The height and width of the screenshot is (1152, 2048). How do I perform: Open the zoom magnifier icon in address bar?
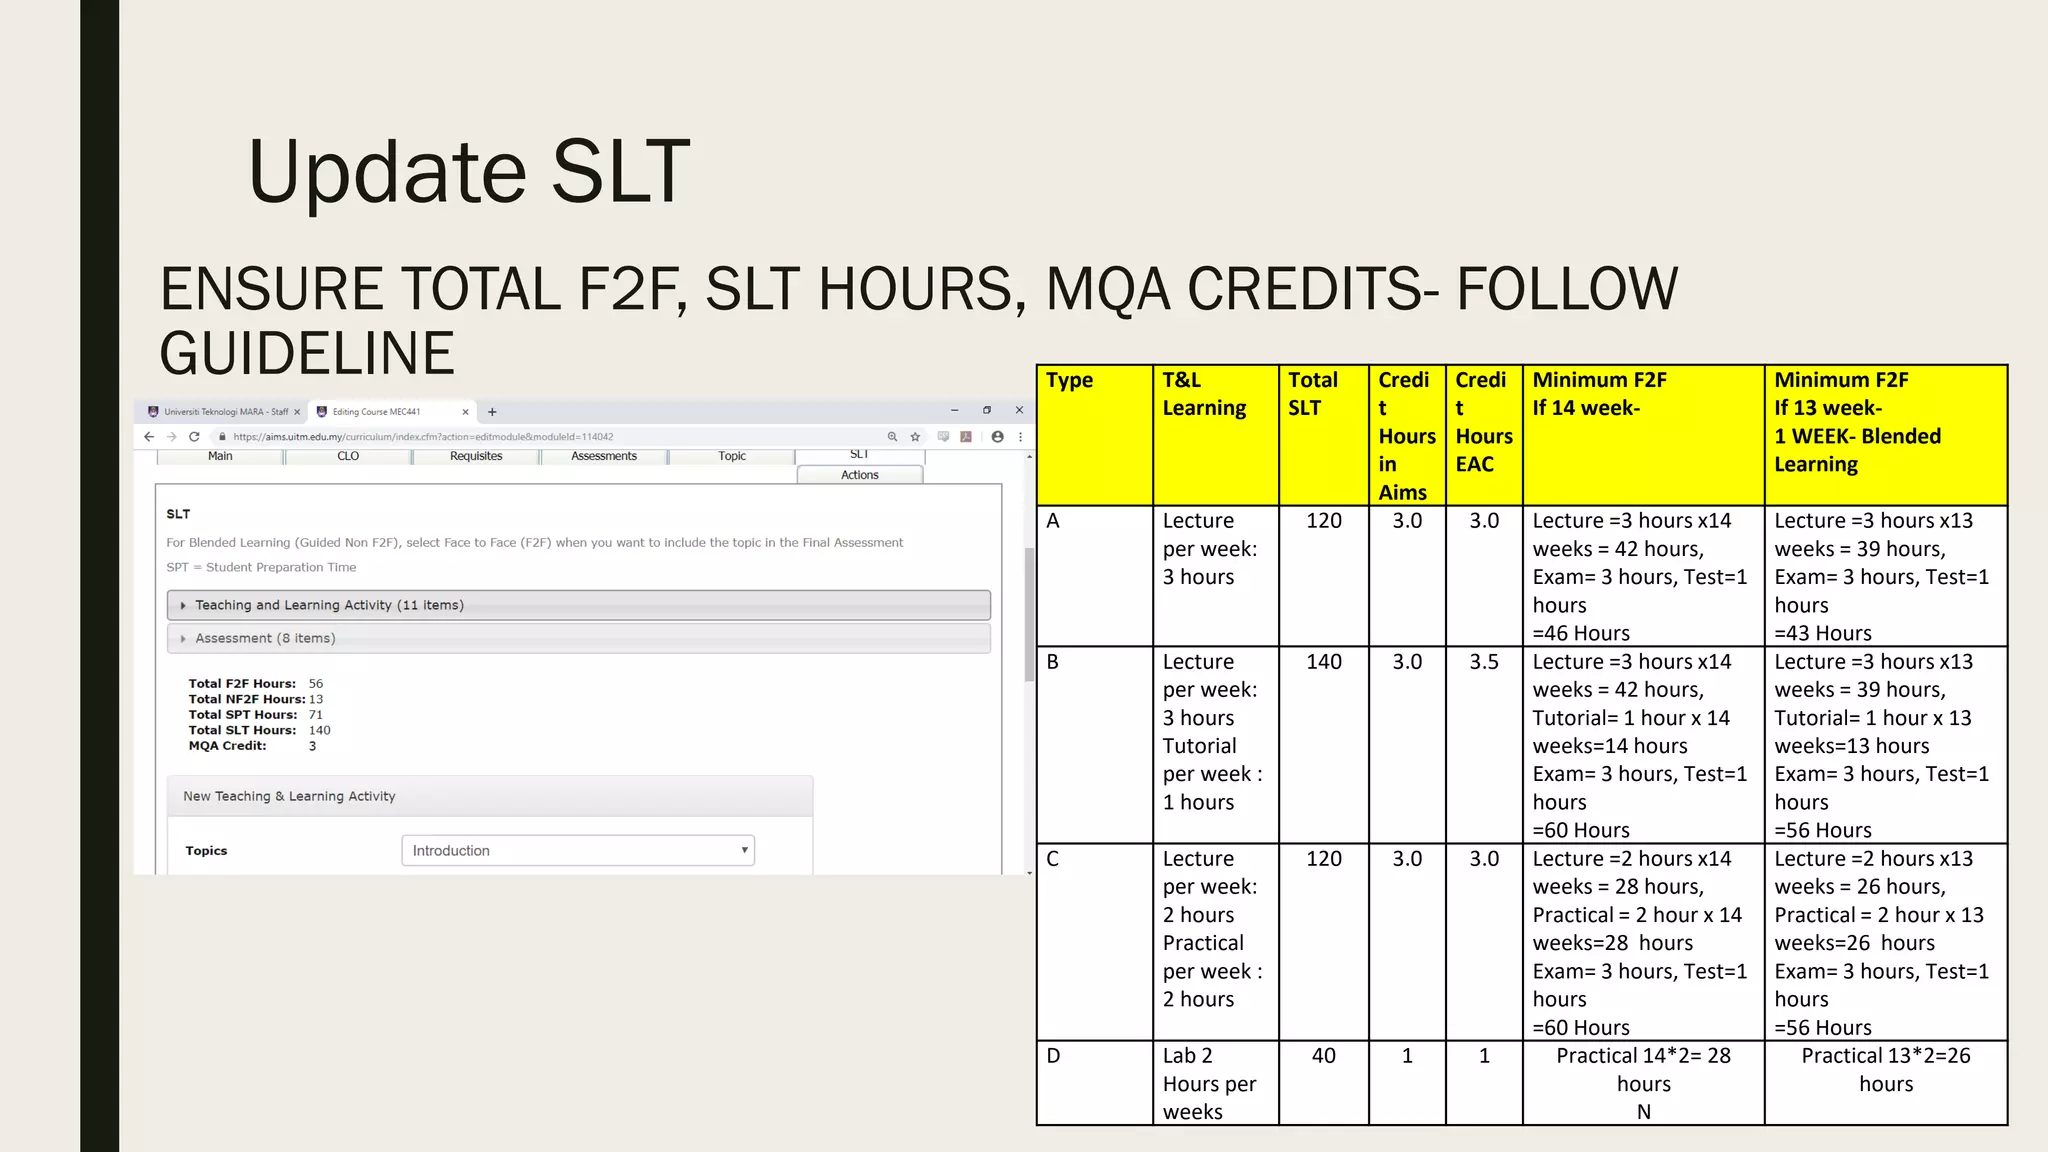pyautogui.click(x=892, y=437)
